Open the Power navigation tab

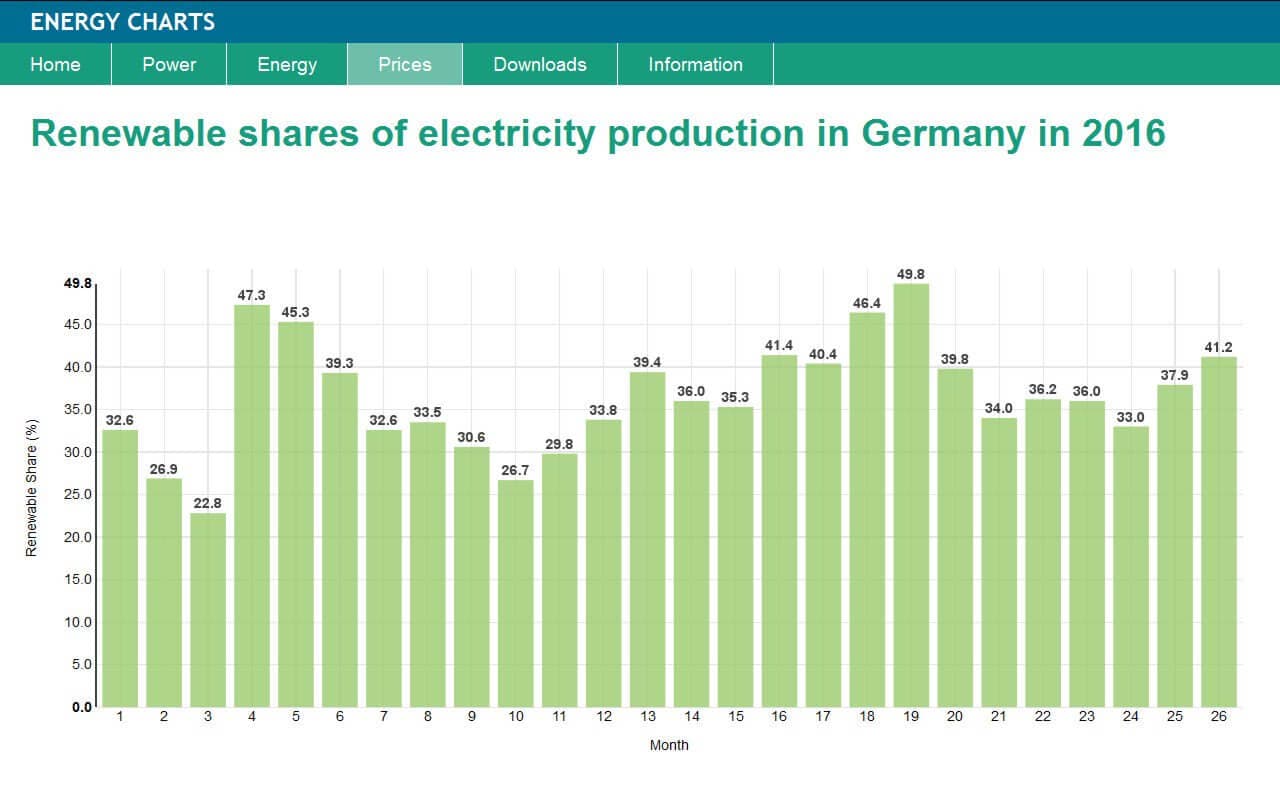coord(169,64)
